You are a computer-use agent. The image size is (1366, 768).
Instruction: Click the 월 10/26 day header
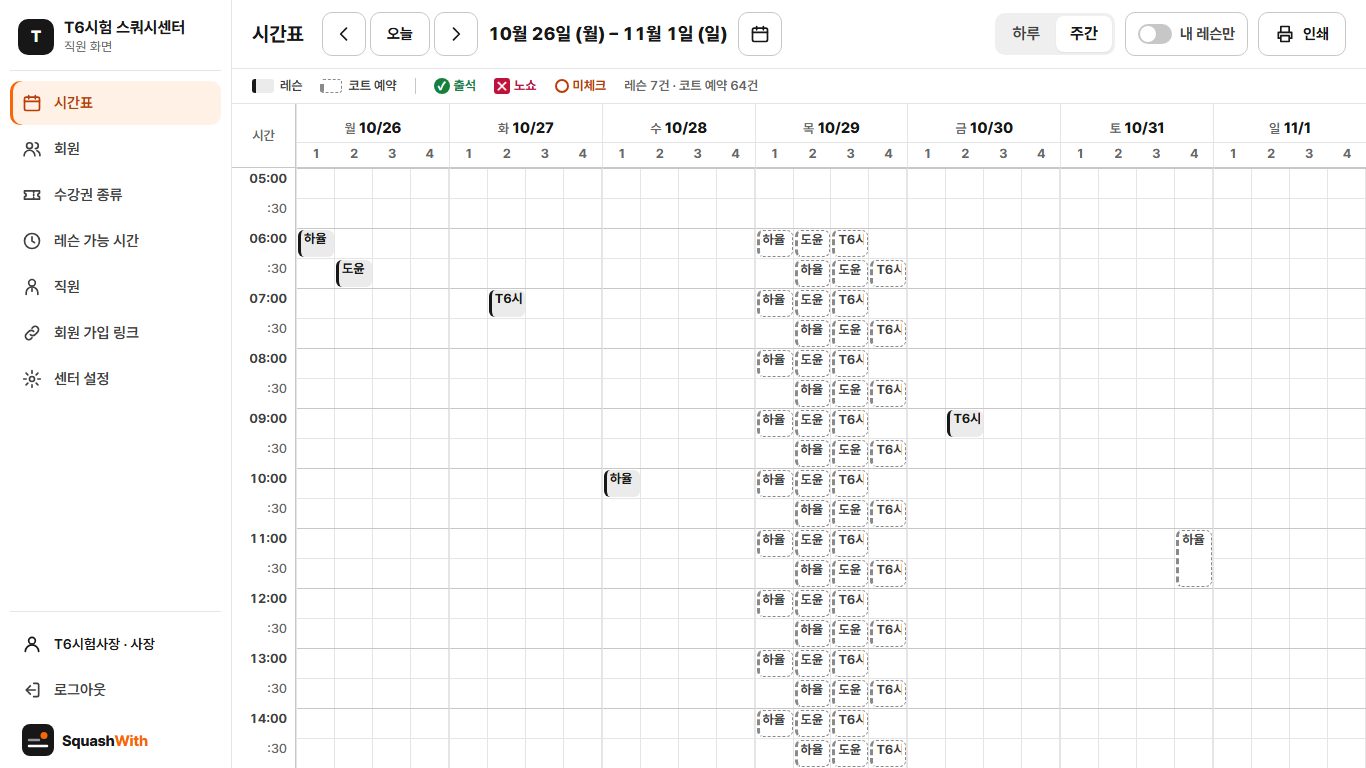[373, 128]
